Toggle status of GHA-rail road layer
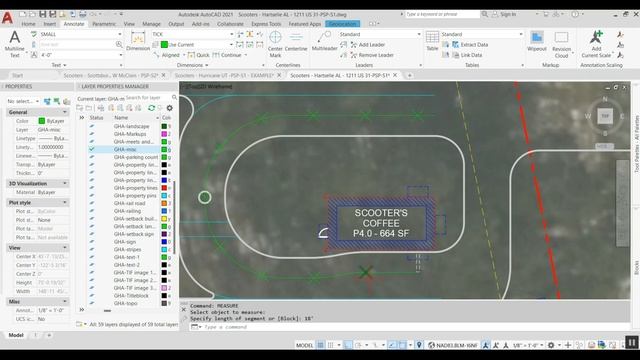640x360 pixels. coord(92,203)
